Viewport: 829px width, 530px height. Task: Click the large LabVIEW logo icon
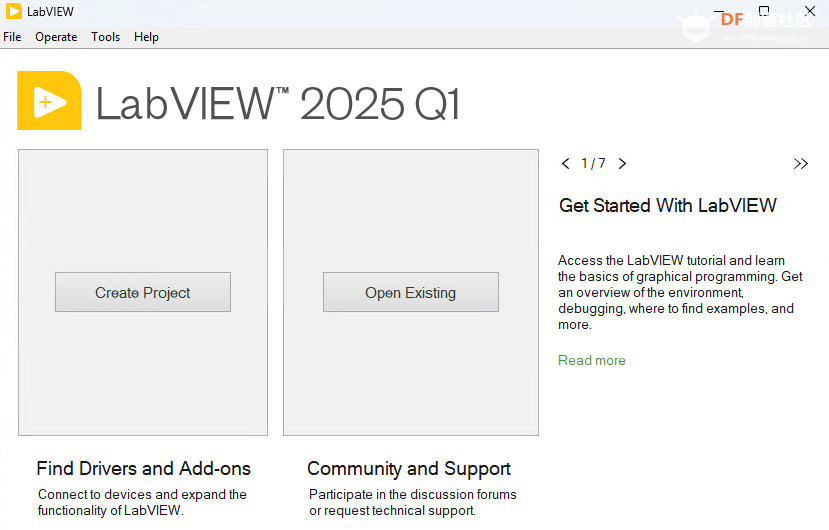click(49, 100)
